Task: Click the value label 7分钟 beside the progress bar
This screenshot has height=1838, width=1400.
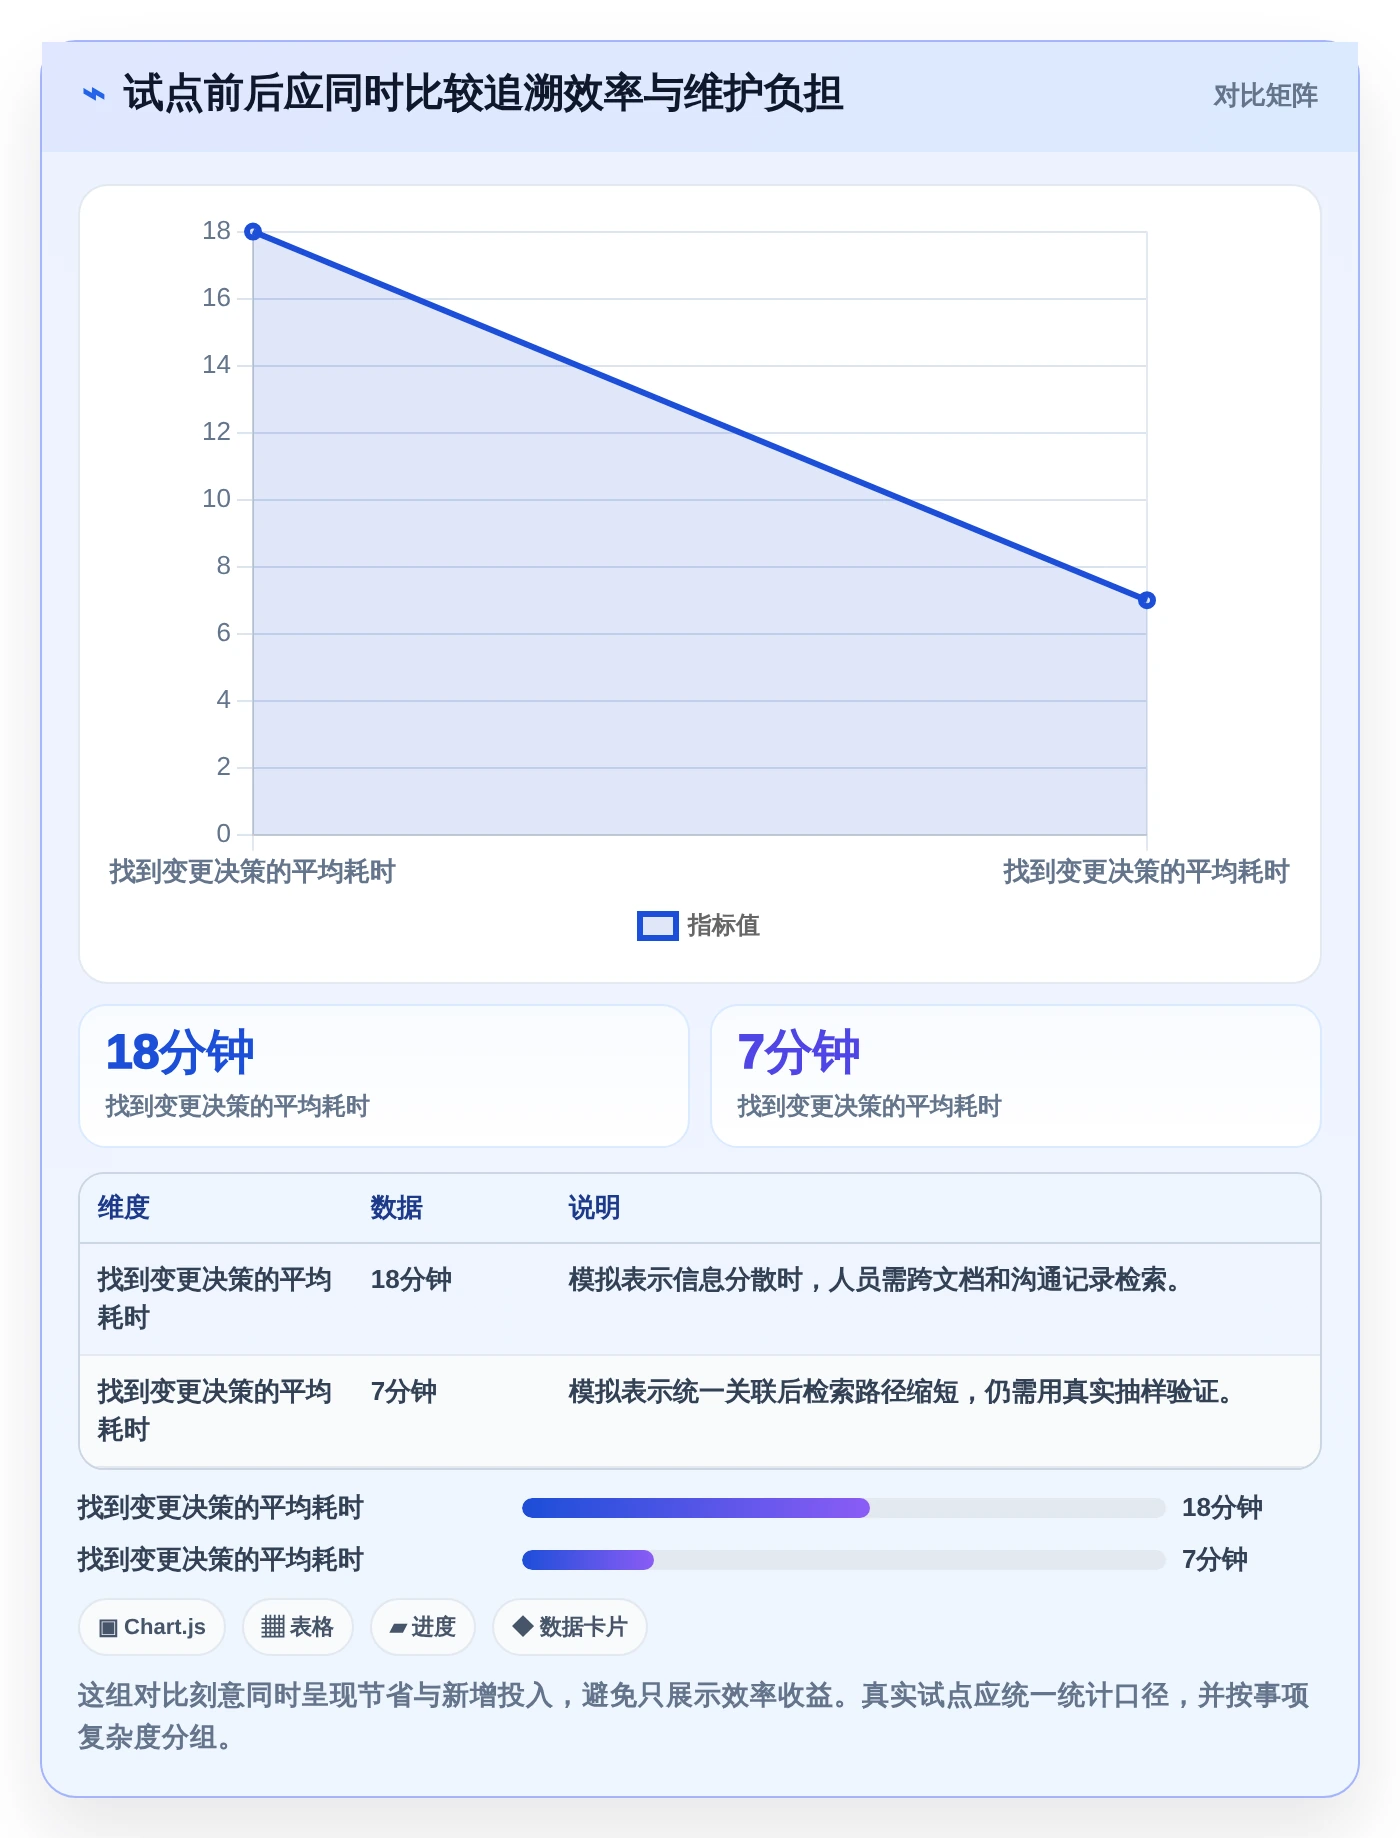Action: point(1215,1560)
